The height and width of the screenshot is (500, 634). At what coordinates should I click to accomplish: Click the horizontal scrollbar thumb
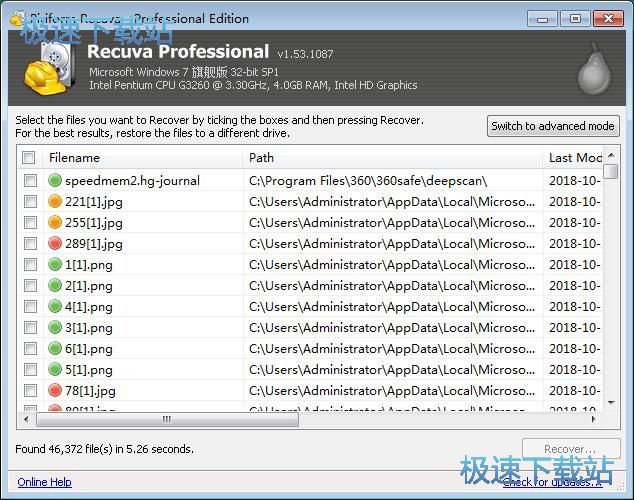click(167, 419)
